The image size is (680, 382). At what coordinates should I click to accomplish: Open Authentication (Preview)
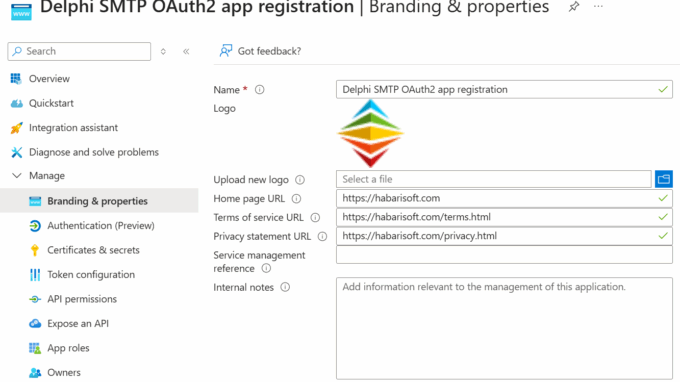point(101,225)
